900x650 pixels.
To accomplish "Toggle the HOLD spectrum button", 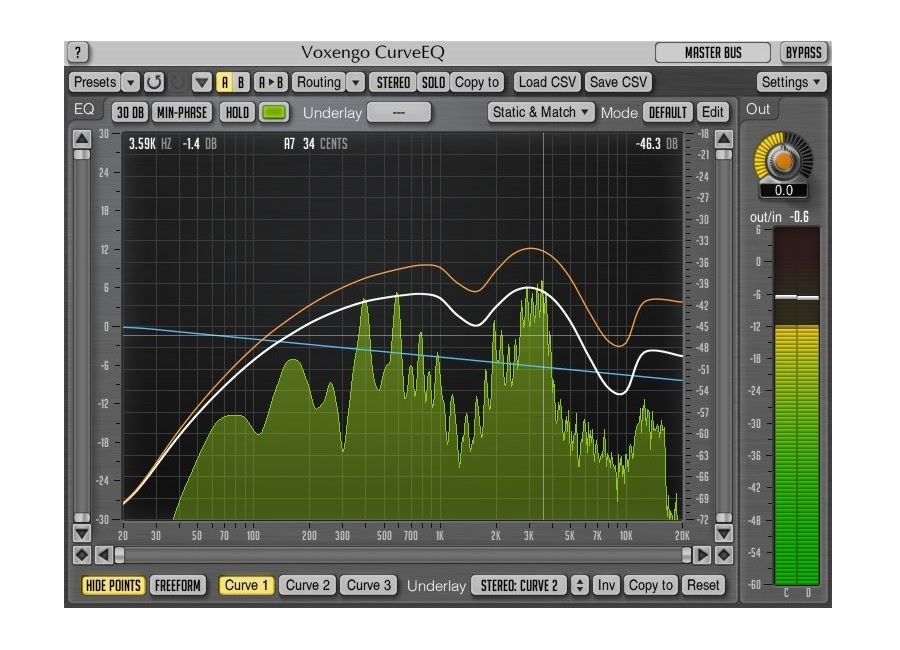I will coord(237,113).
